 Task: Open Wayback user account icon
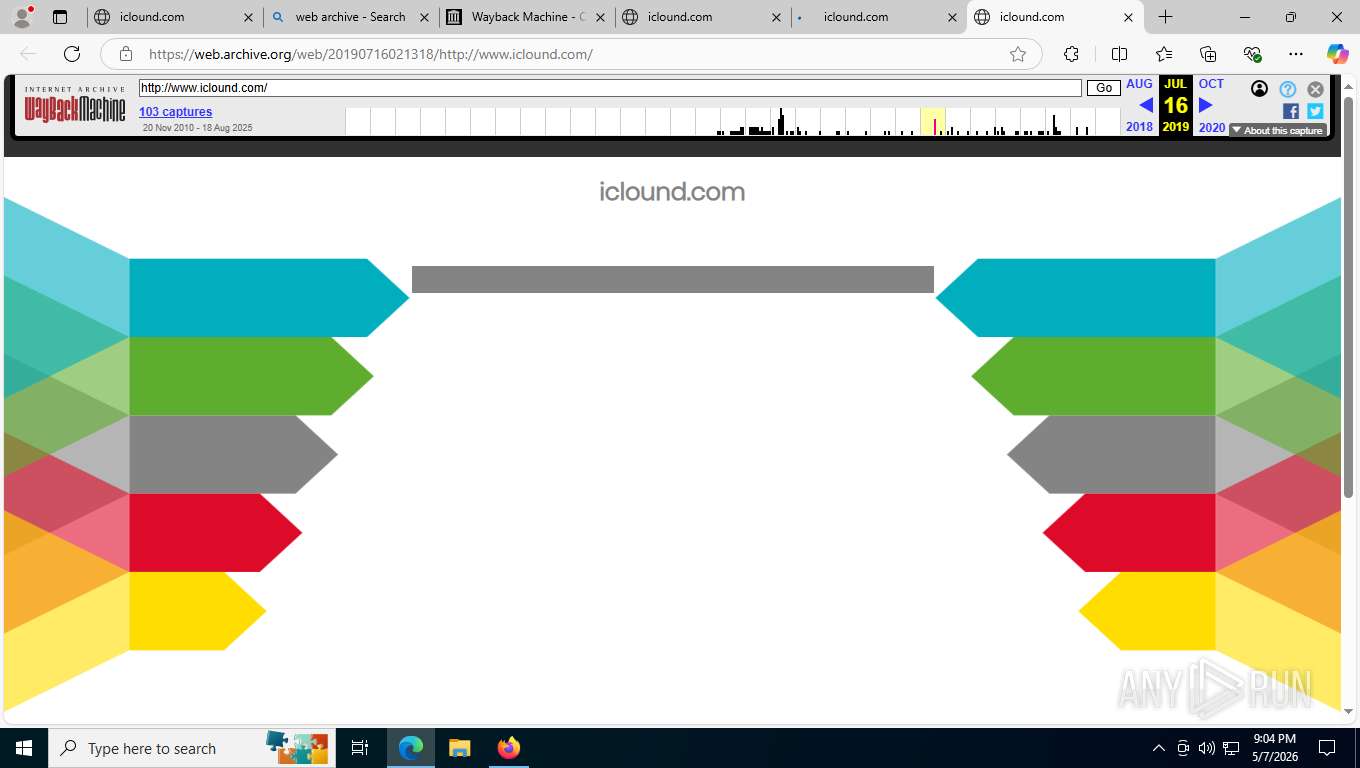[x=1259, y=89]
